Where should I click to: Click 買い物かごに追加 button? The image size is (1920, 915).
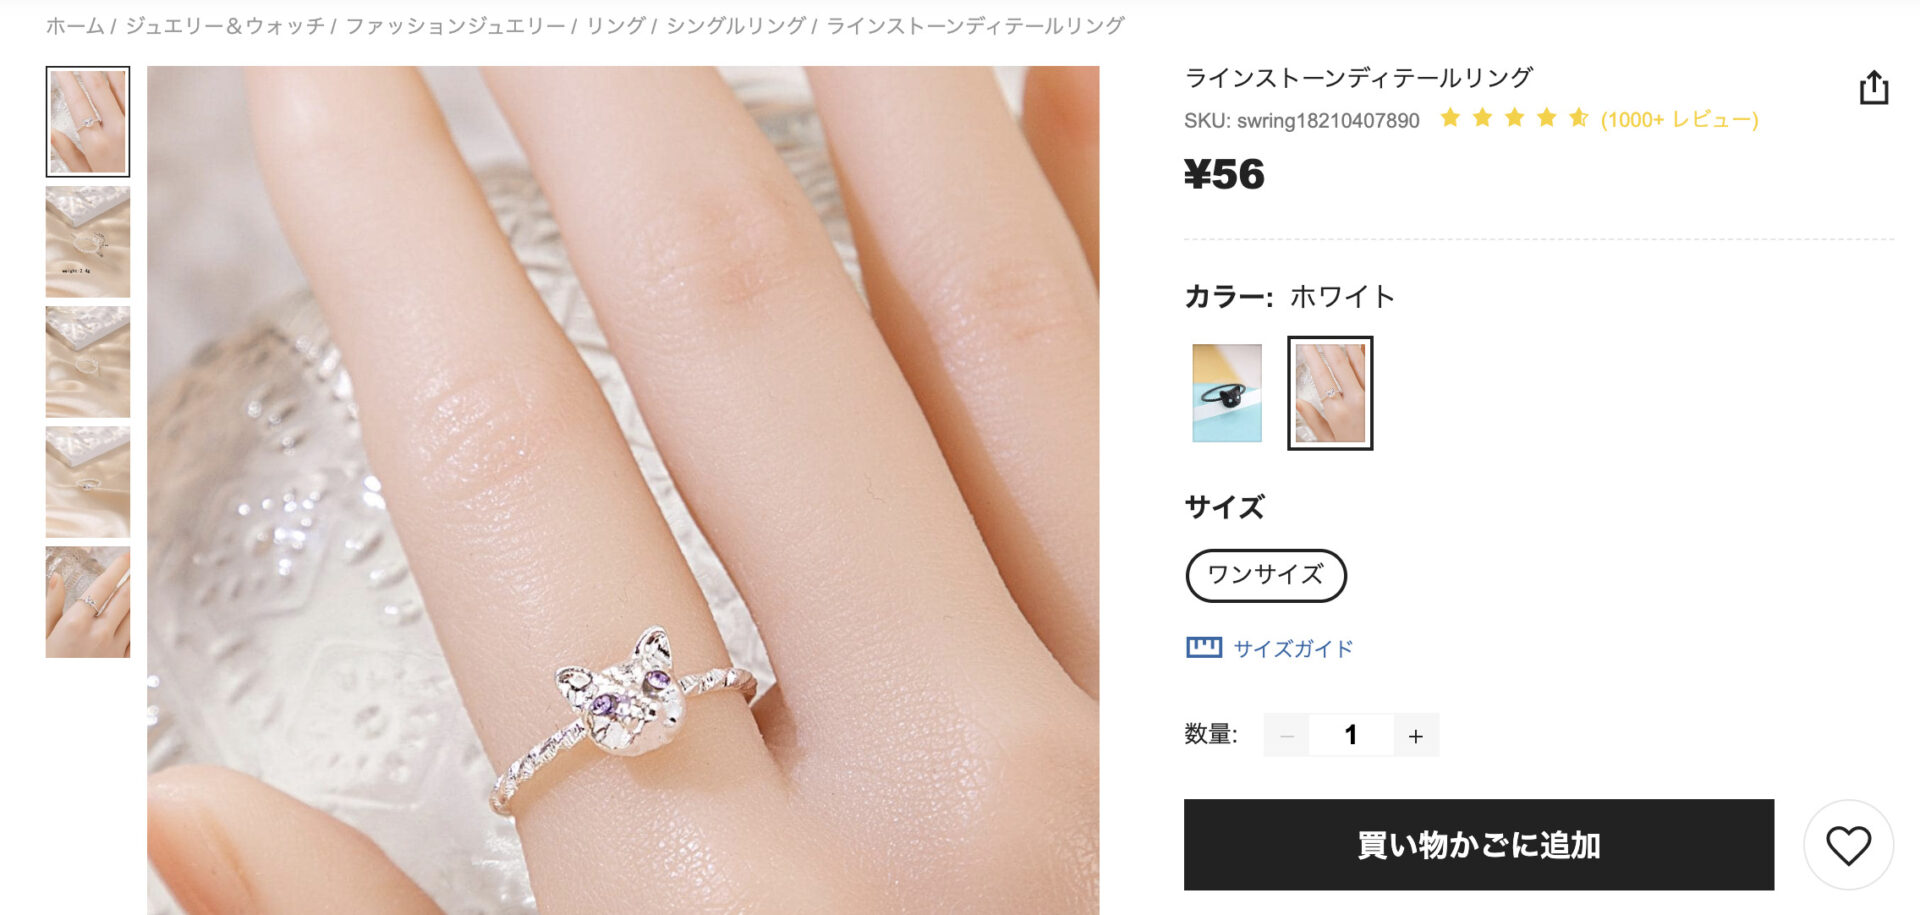pyautogui.click(x=1479, y=845)
